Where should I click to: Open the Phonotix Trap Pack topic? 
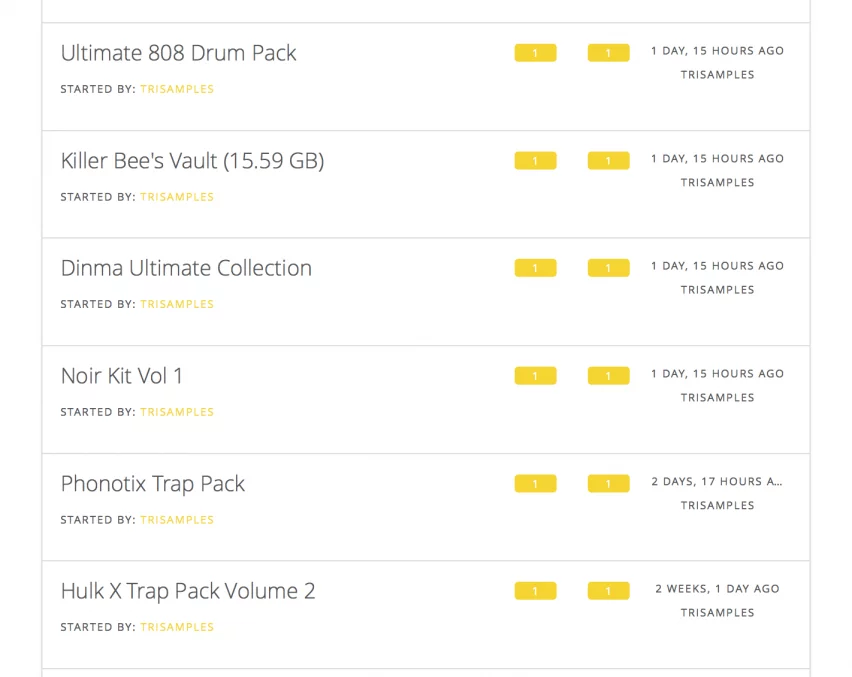[x=152, y=484]
